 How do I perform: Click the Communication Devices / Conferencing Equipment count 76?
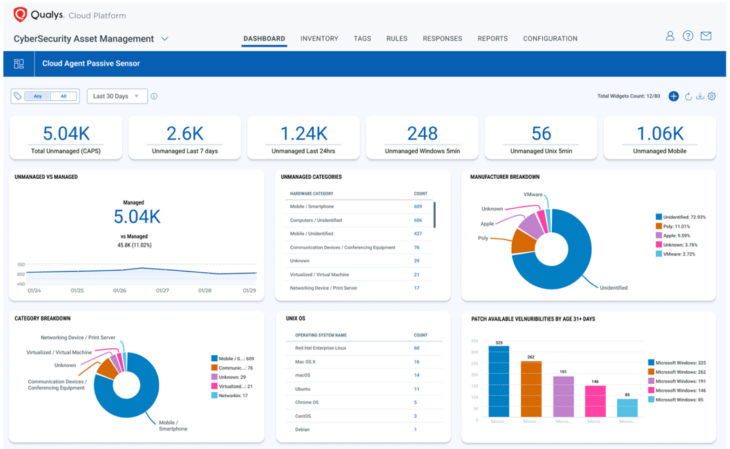pyautogui.click(x=417, y=247)
